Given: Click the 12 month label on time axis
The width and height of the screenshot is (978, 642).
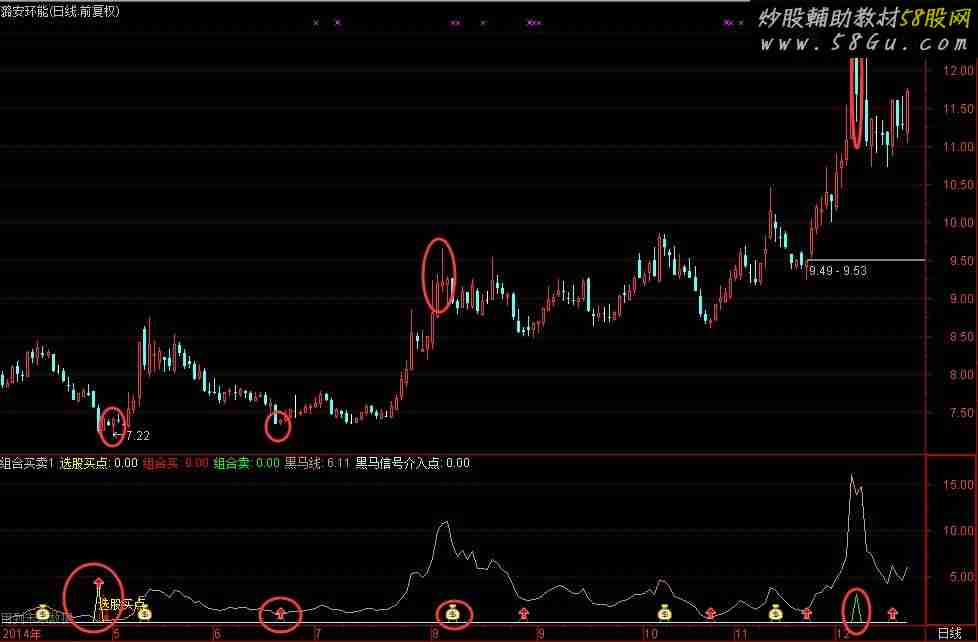Looking at the screenshot, I should (843, 635).
